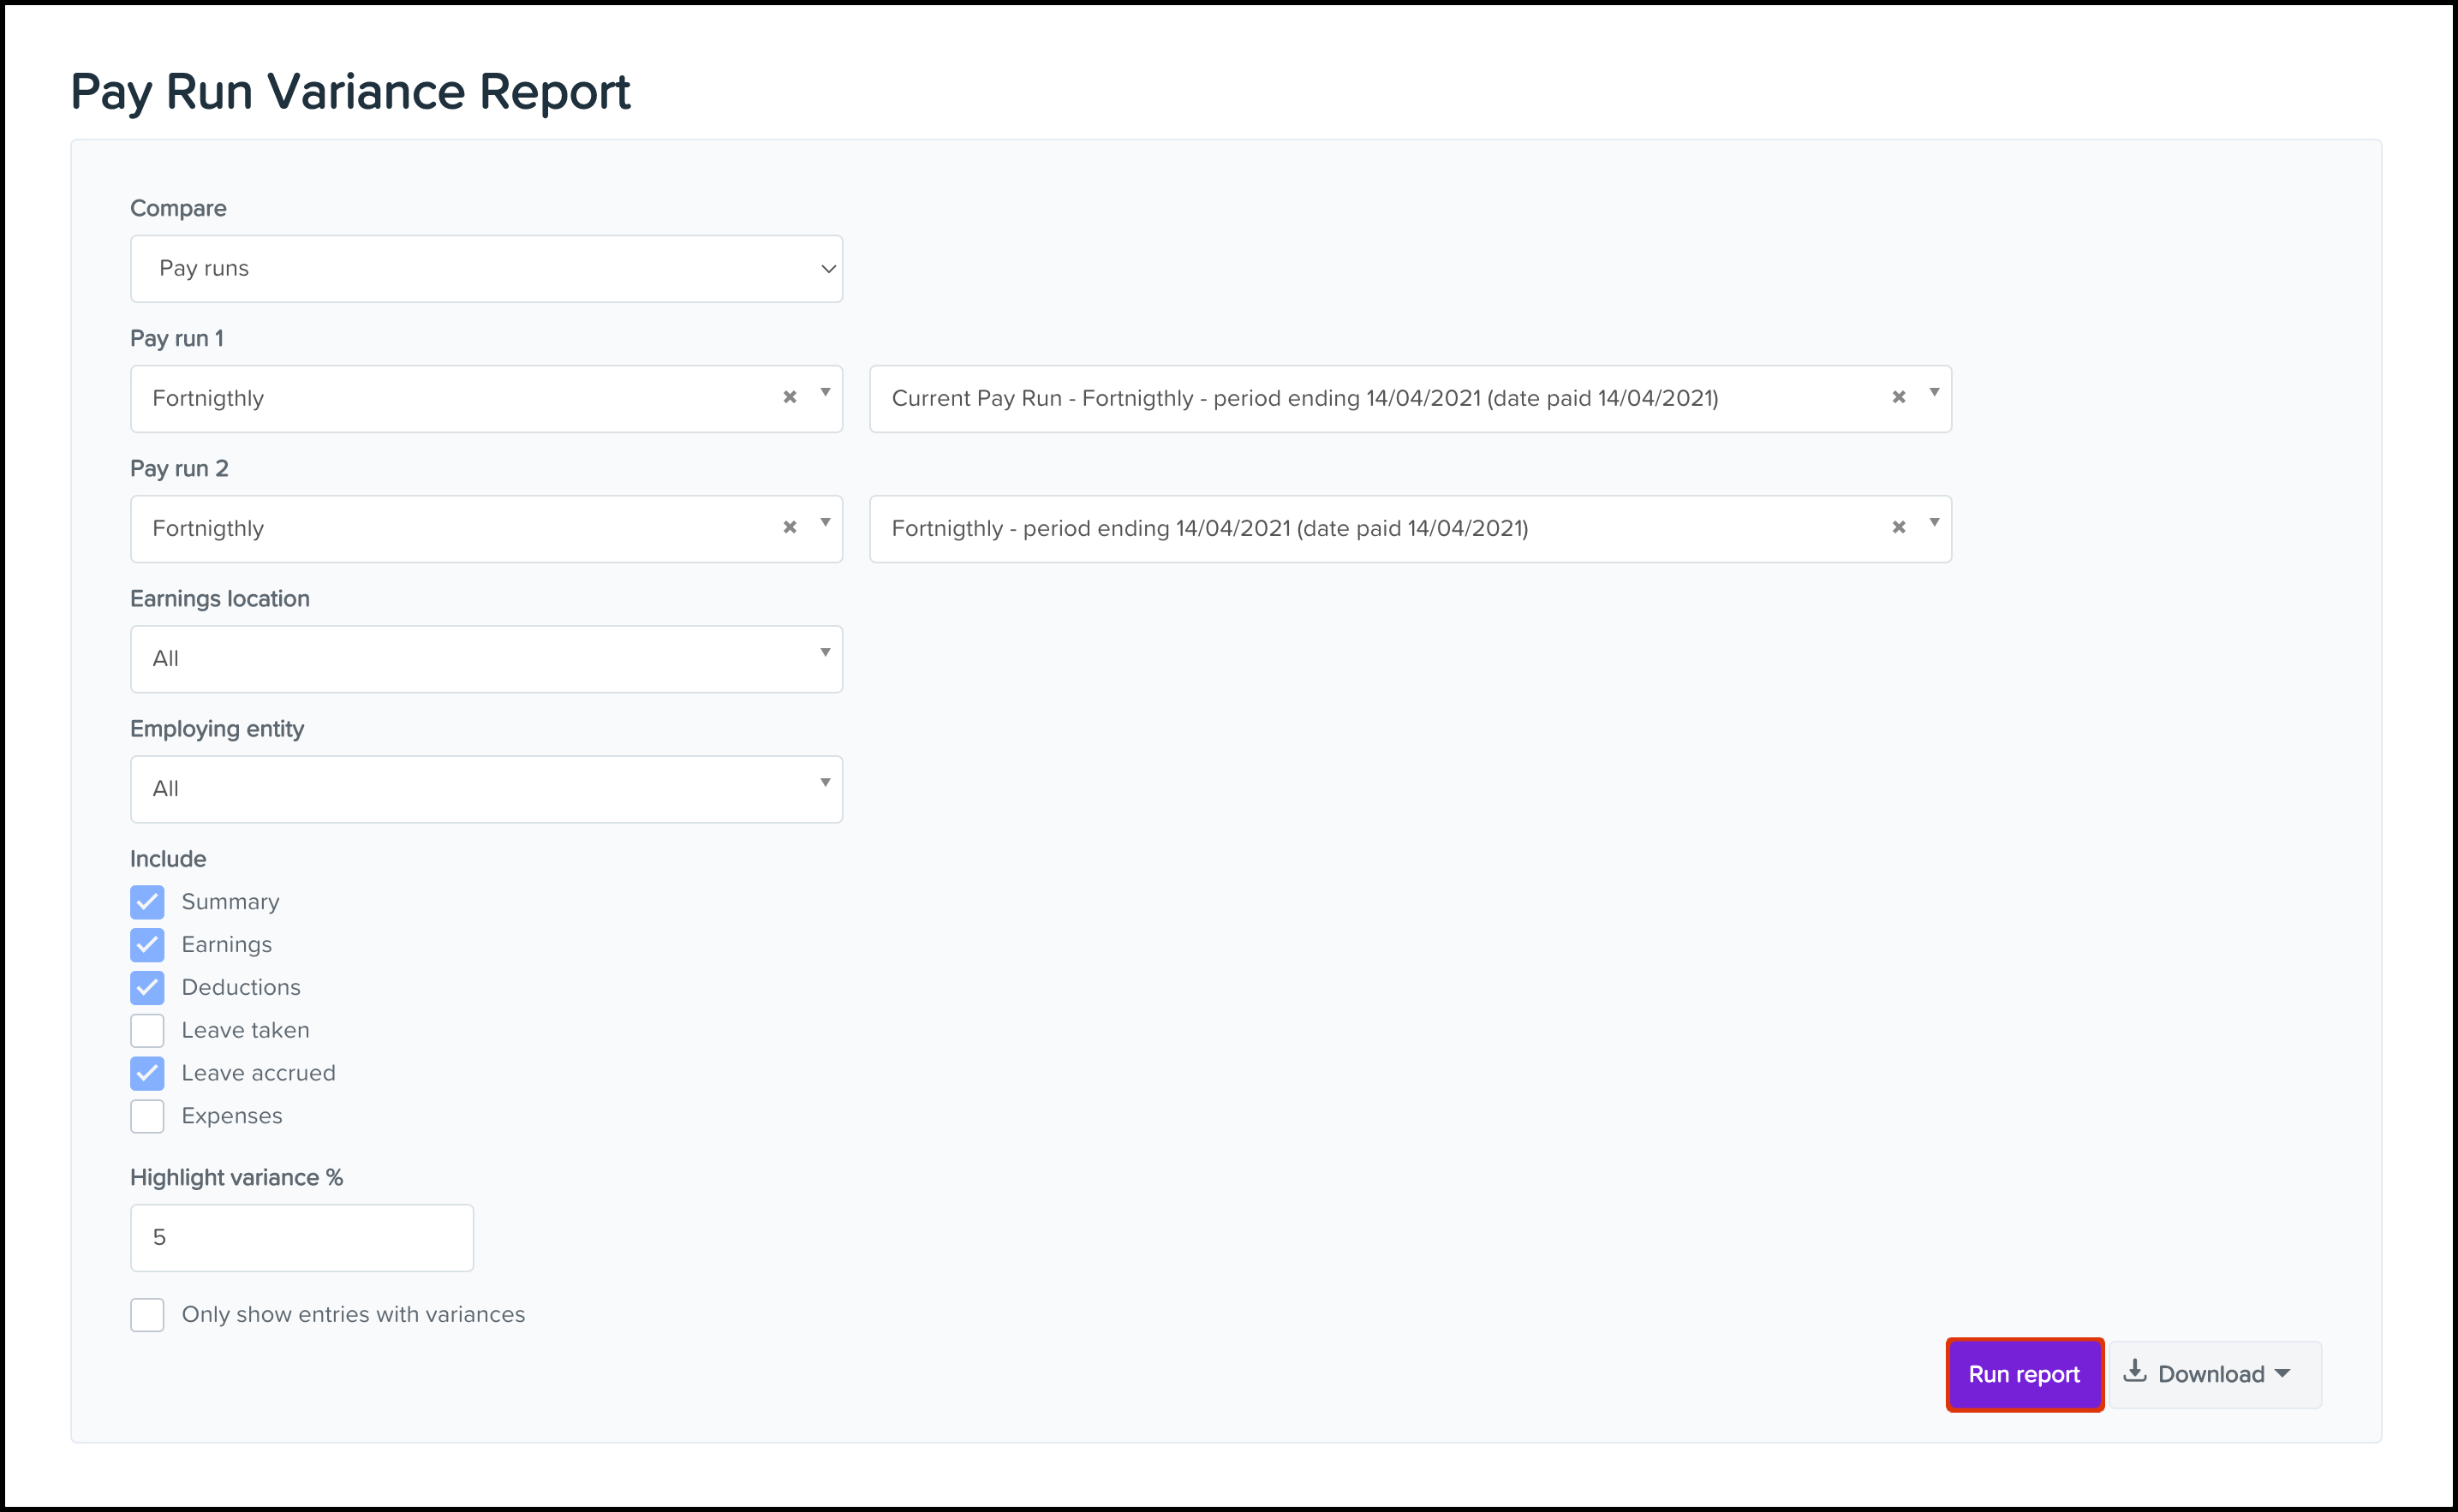Uncheck the Deductions checkbox

tap(147, 988)
